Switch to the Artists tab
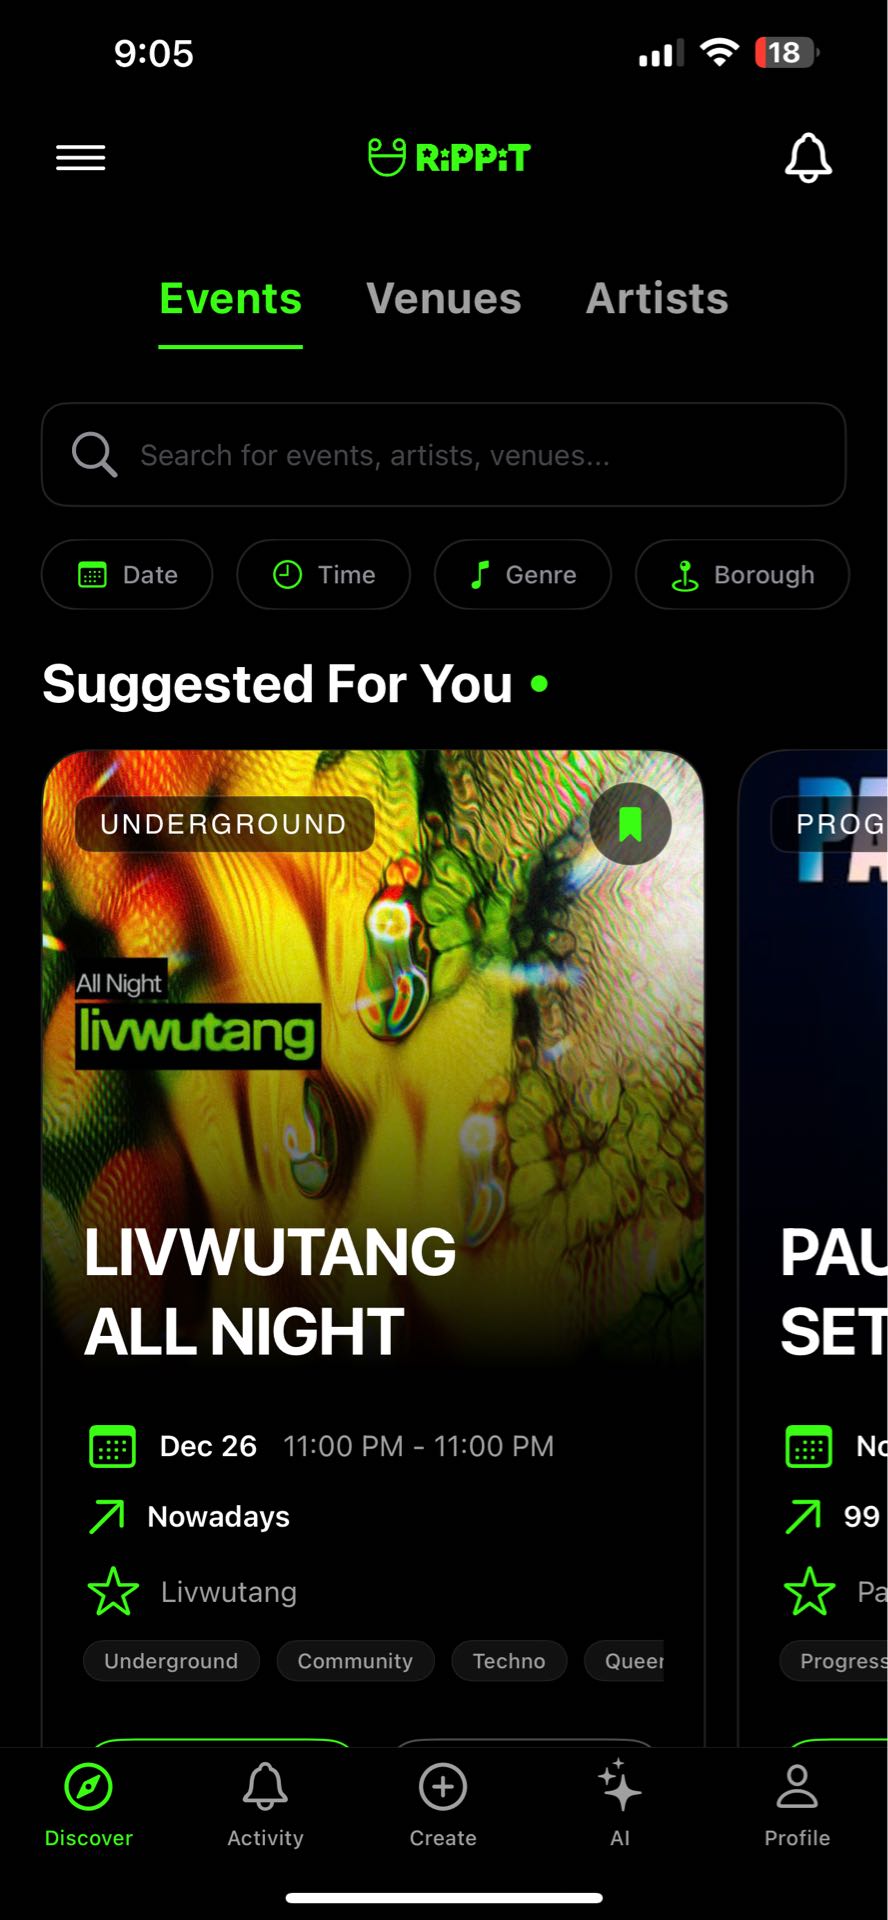 (x=657, y=299)
